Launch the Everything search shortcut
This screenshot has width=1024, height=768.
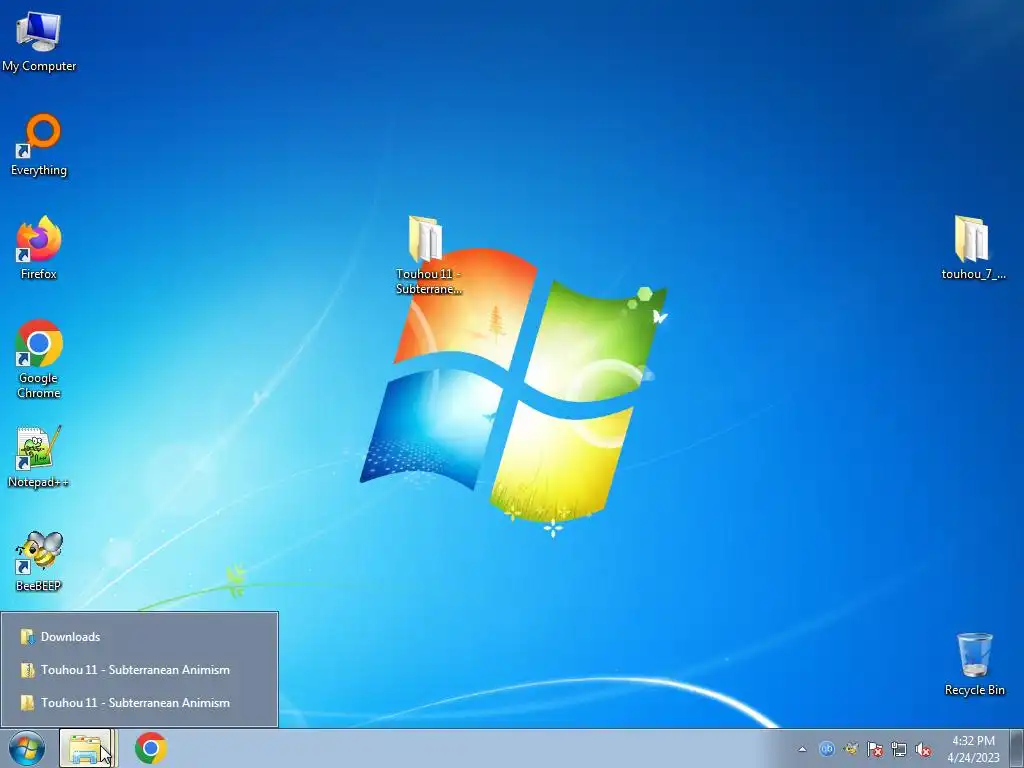click(39, 145)
